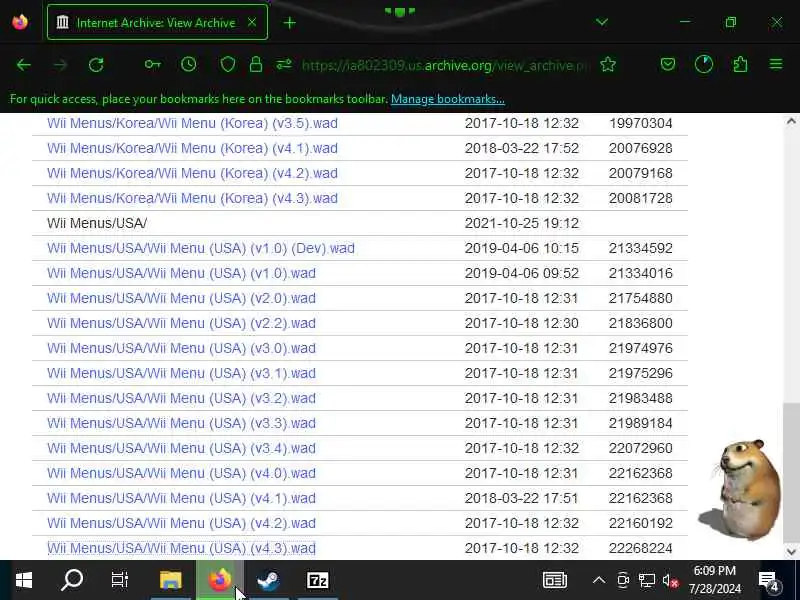Click the Firefox View icon at top left

click(x=20, y=22)
